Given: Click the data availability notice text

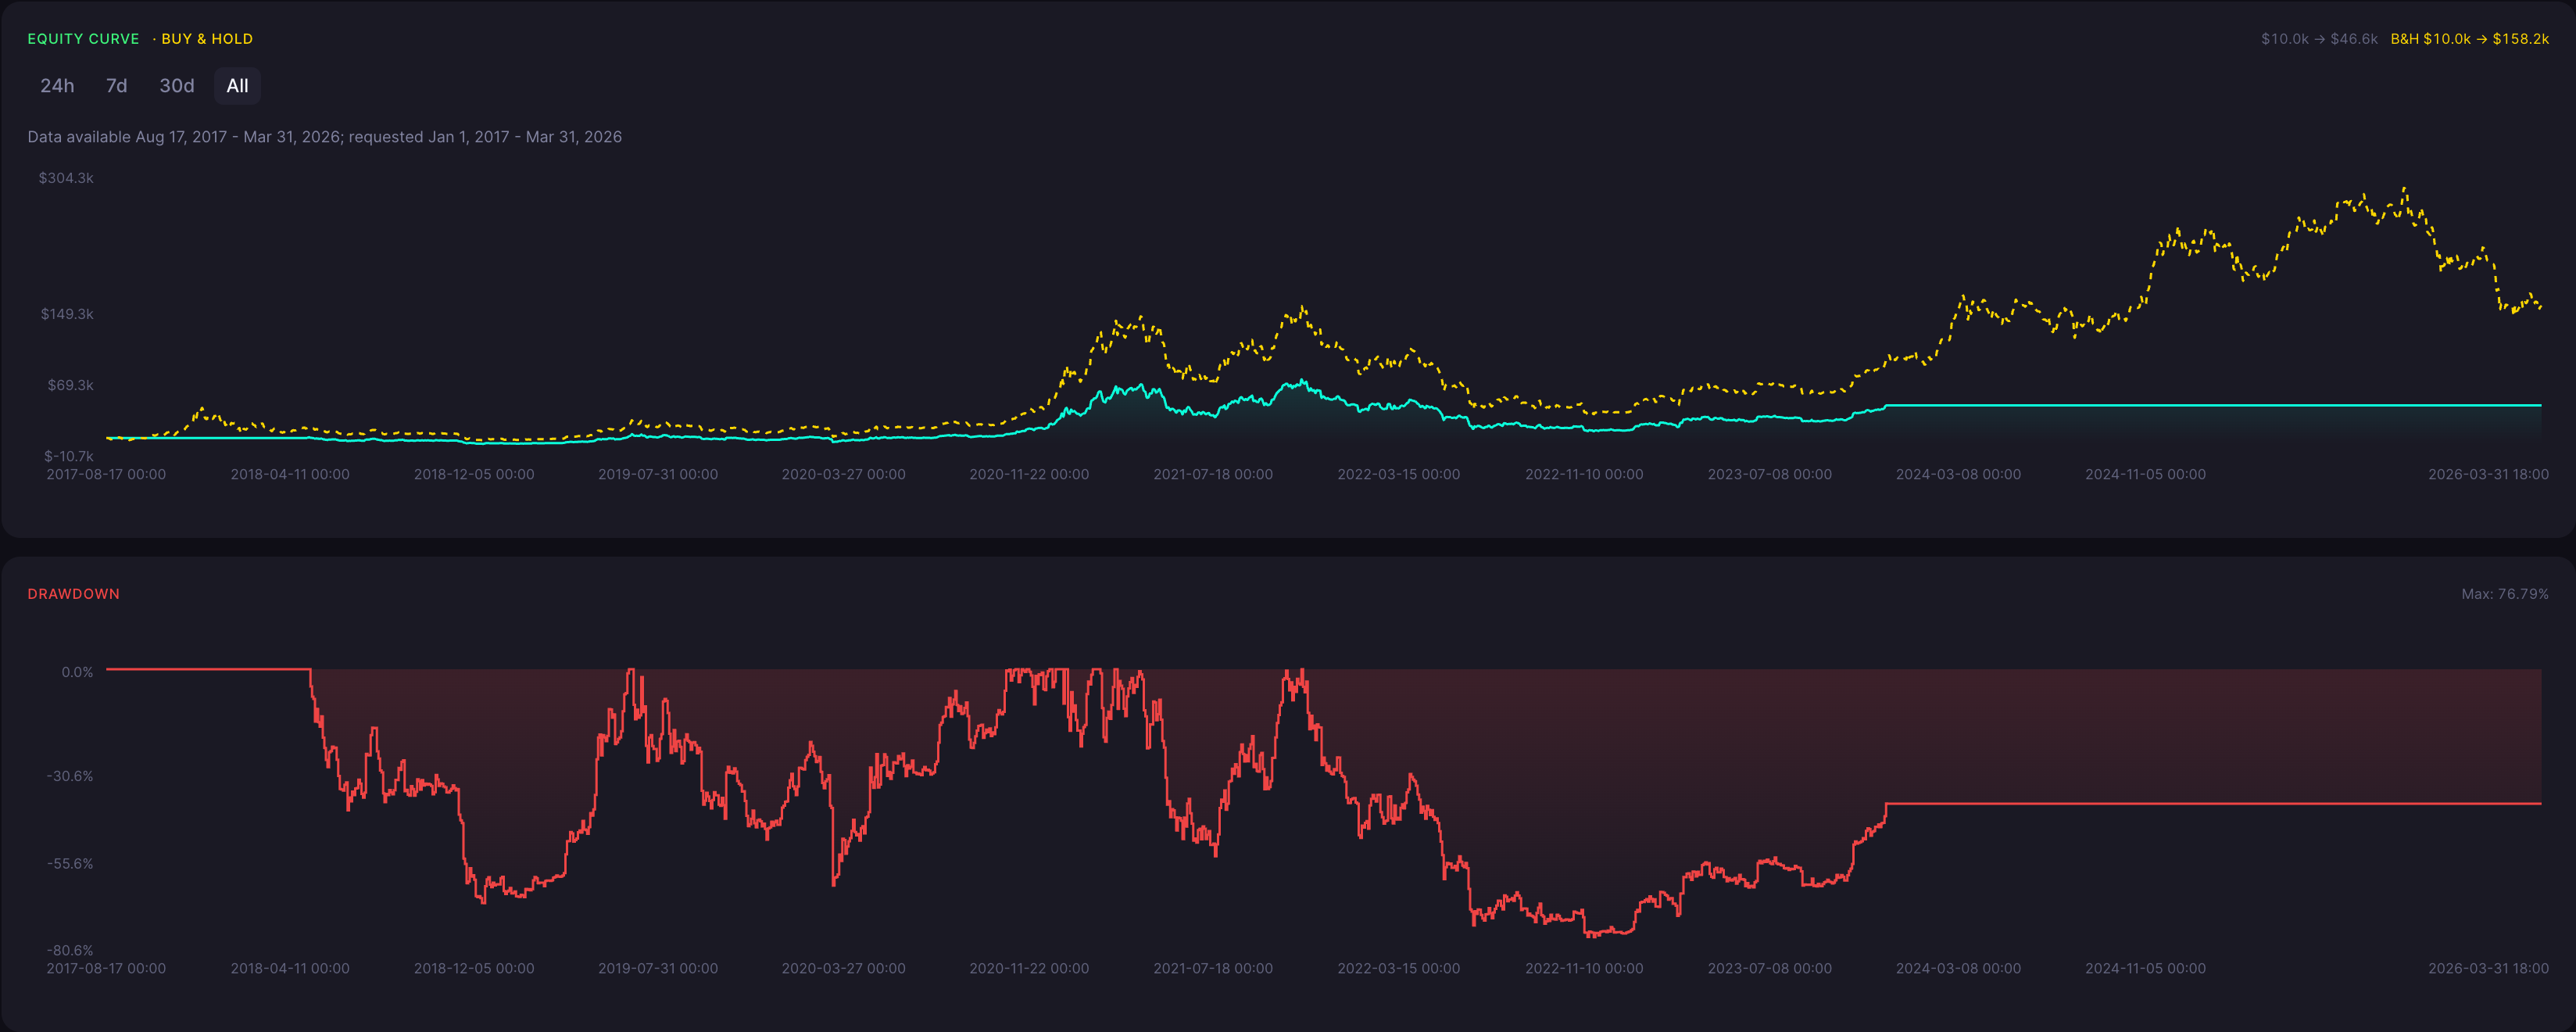Looking at the screenshot, I should point(324,137).
